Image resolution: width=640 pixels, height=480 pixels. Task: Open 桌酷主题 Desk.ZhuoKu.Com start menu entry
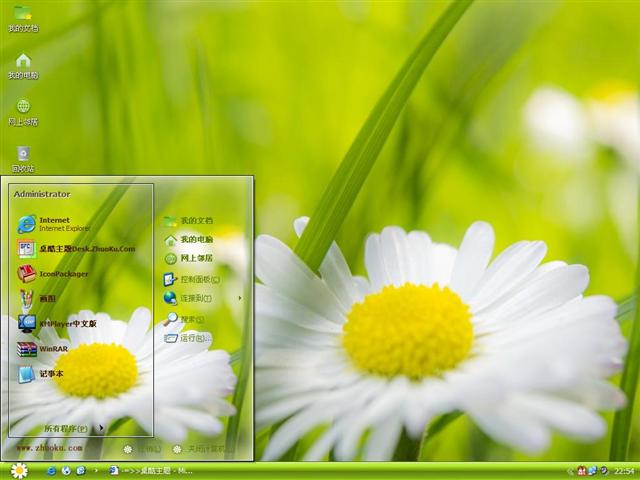click(76, 249)
